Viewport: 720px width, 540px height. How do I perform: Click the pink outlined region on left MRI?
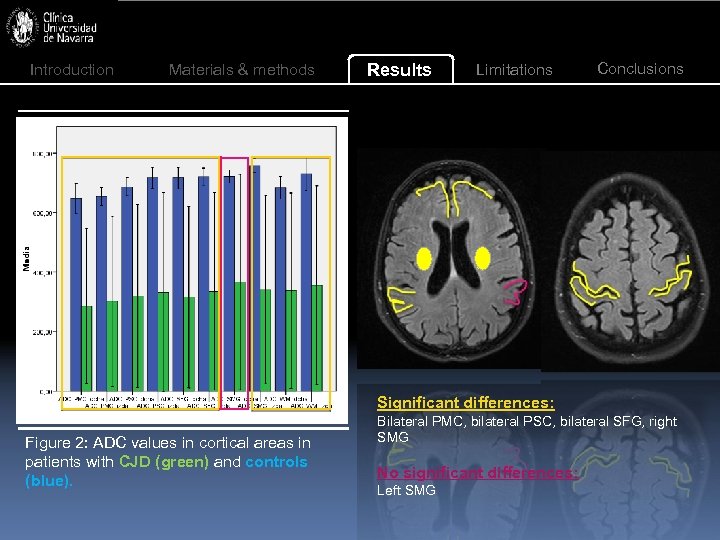tap(515, 292)
